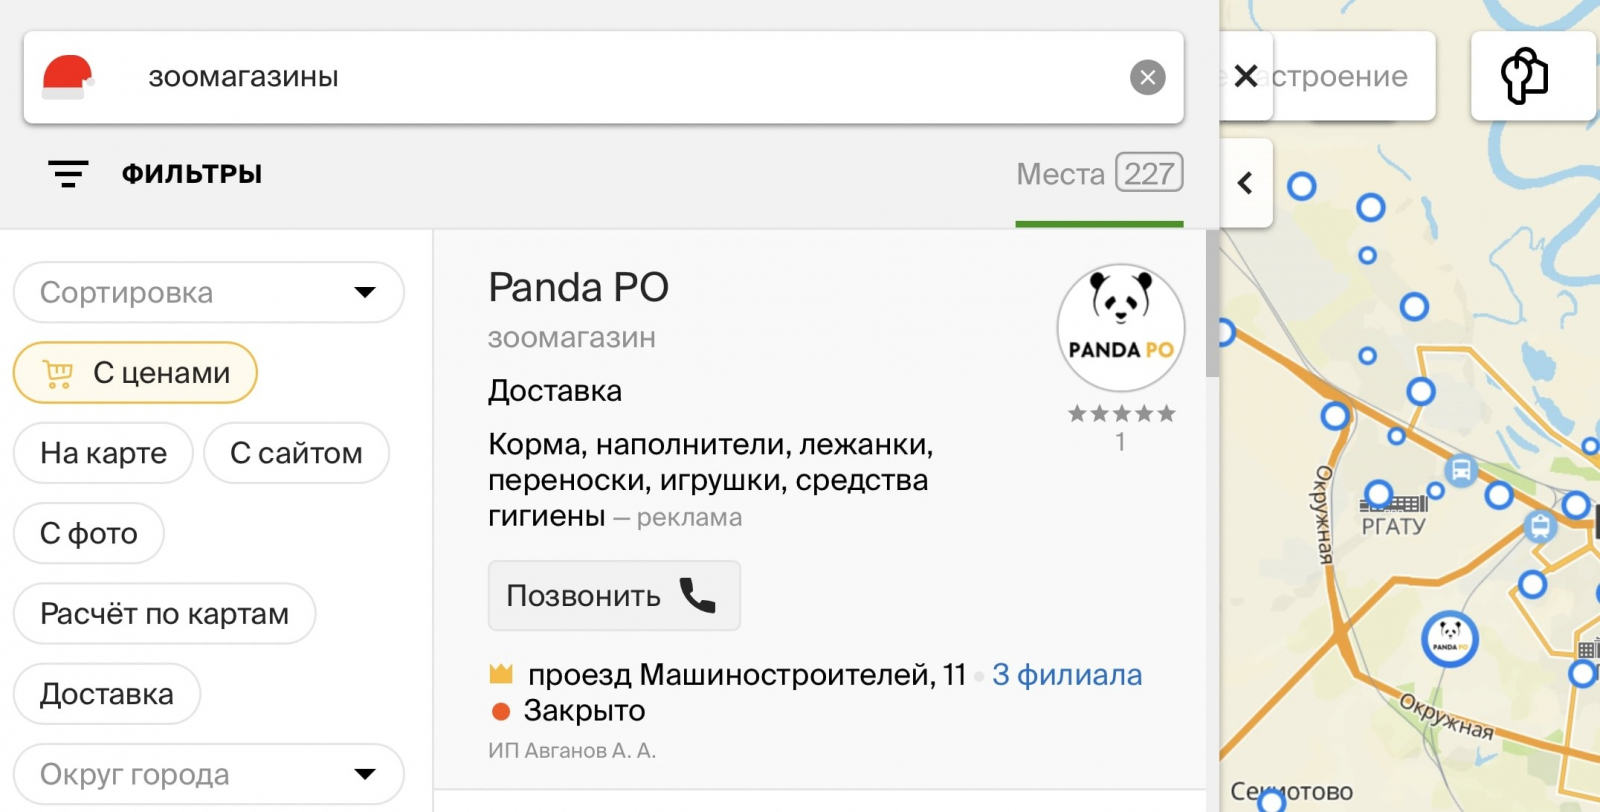Expand the "Округ города" dropdown
The width and height of the screenshot is (1600, 812).
click(208, 774)
